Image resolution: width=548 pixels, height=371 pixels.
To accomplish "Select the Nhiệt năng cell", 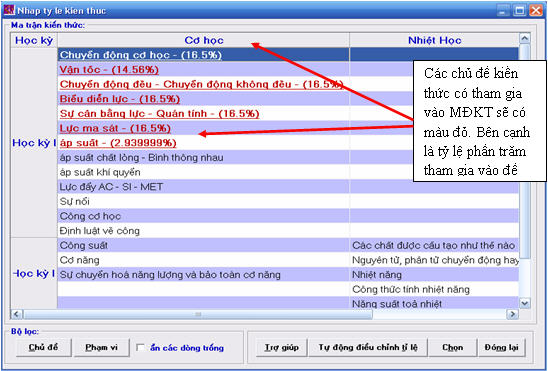I will pyautogui.click(x=434, y=275).
